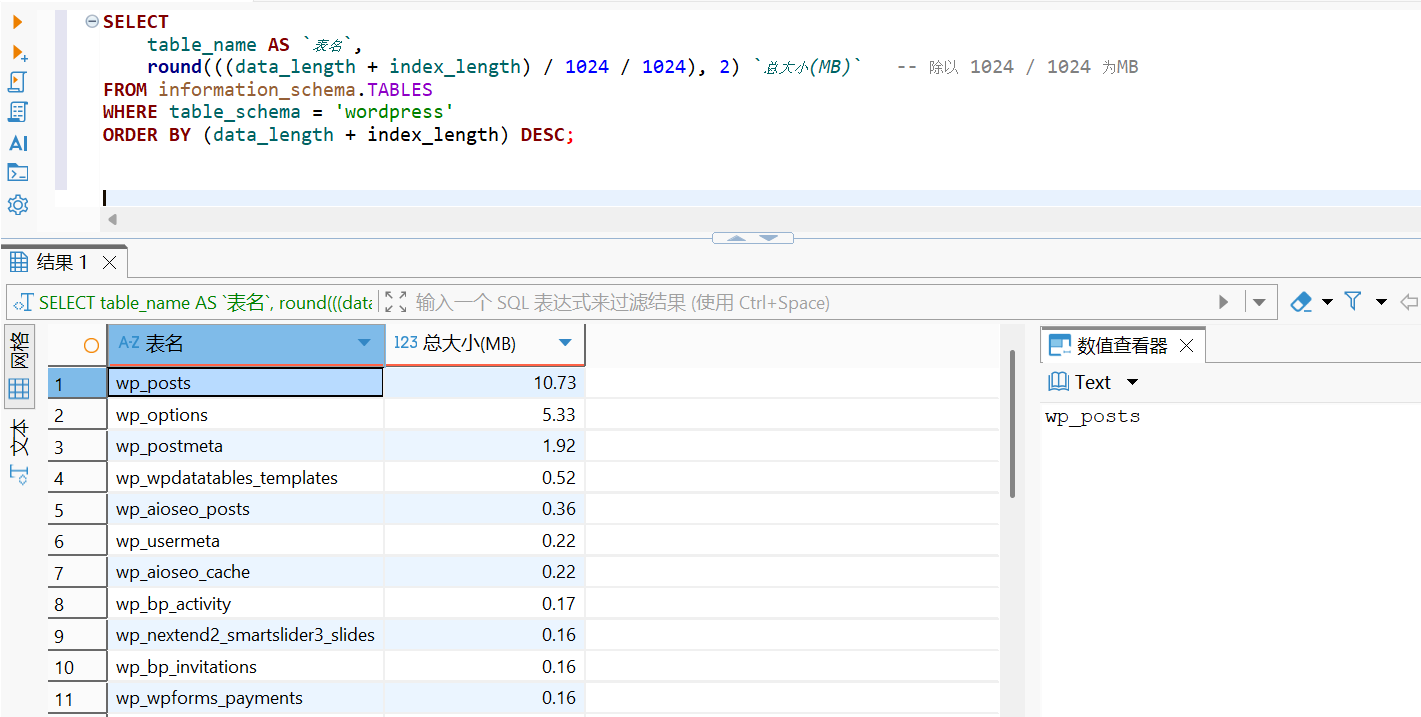Image resolution: width=1421 pixels, height=717 pixels.
Task: Switch to the 结果 1 tab
Action: [x=62, y=262]
